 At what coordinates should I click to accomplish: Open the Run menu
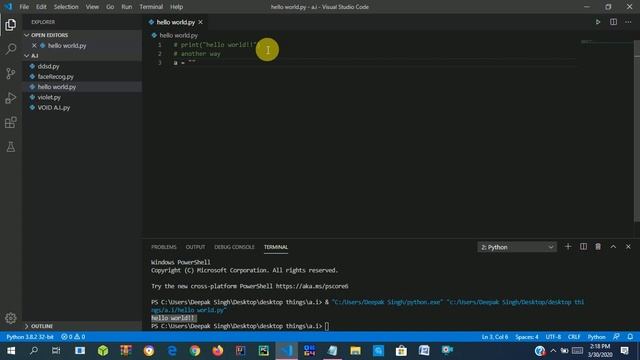click(x=127, y=7)
